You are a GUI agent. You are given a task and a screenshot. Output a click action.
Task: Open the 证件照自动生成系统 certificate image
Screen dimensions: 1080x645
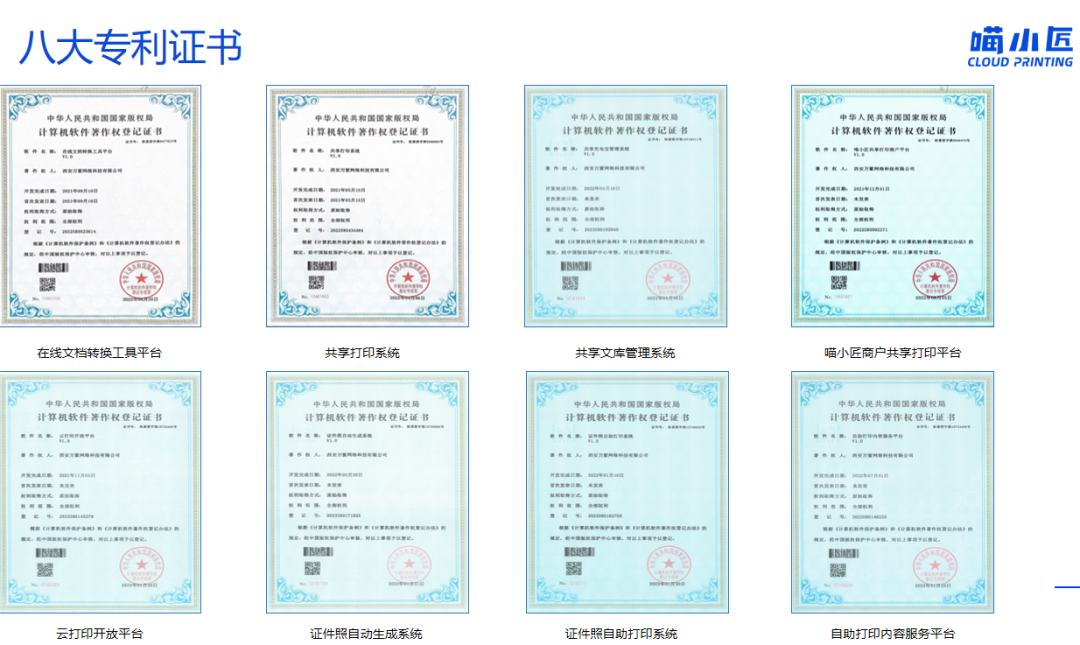click(367, 492)
